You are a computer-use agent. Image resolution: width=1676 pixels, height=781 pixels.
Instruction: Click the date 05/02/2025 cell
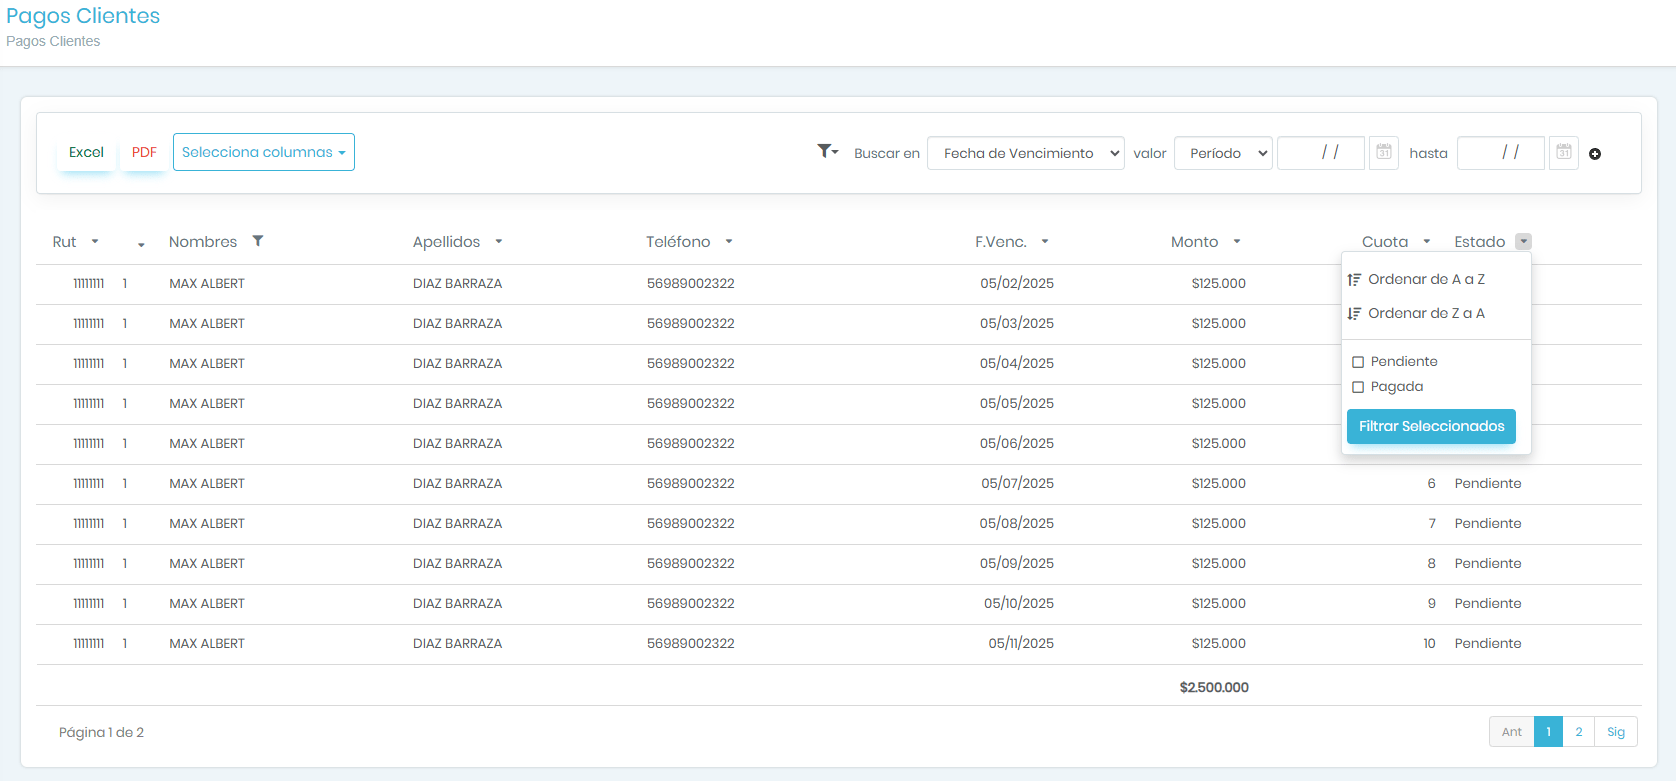(x=1017, y=284)
